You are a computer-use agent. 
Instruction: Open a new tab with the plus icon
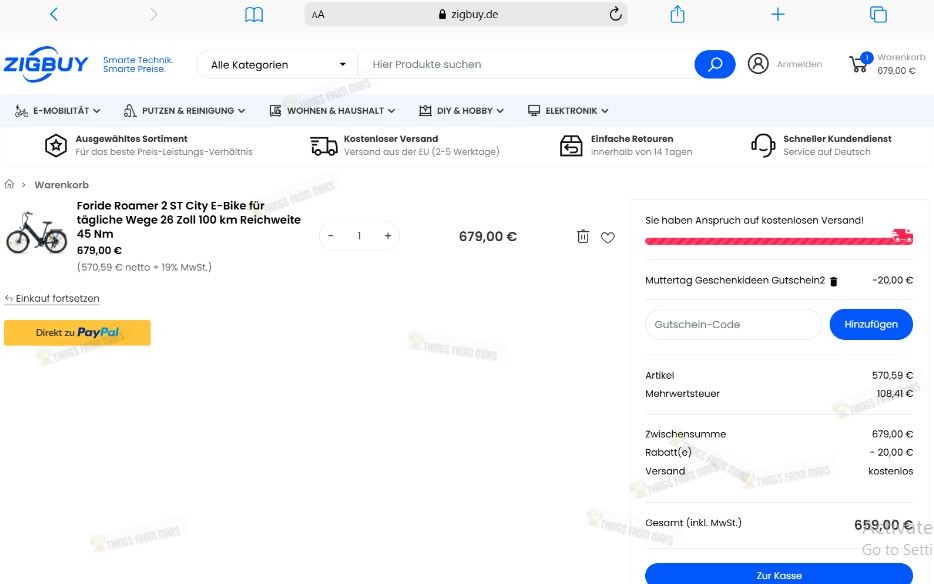tap(777, 14)
